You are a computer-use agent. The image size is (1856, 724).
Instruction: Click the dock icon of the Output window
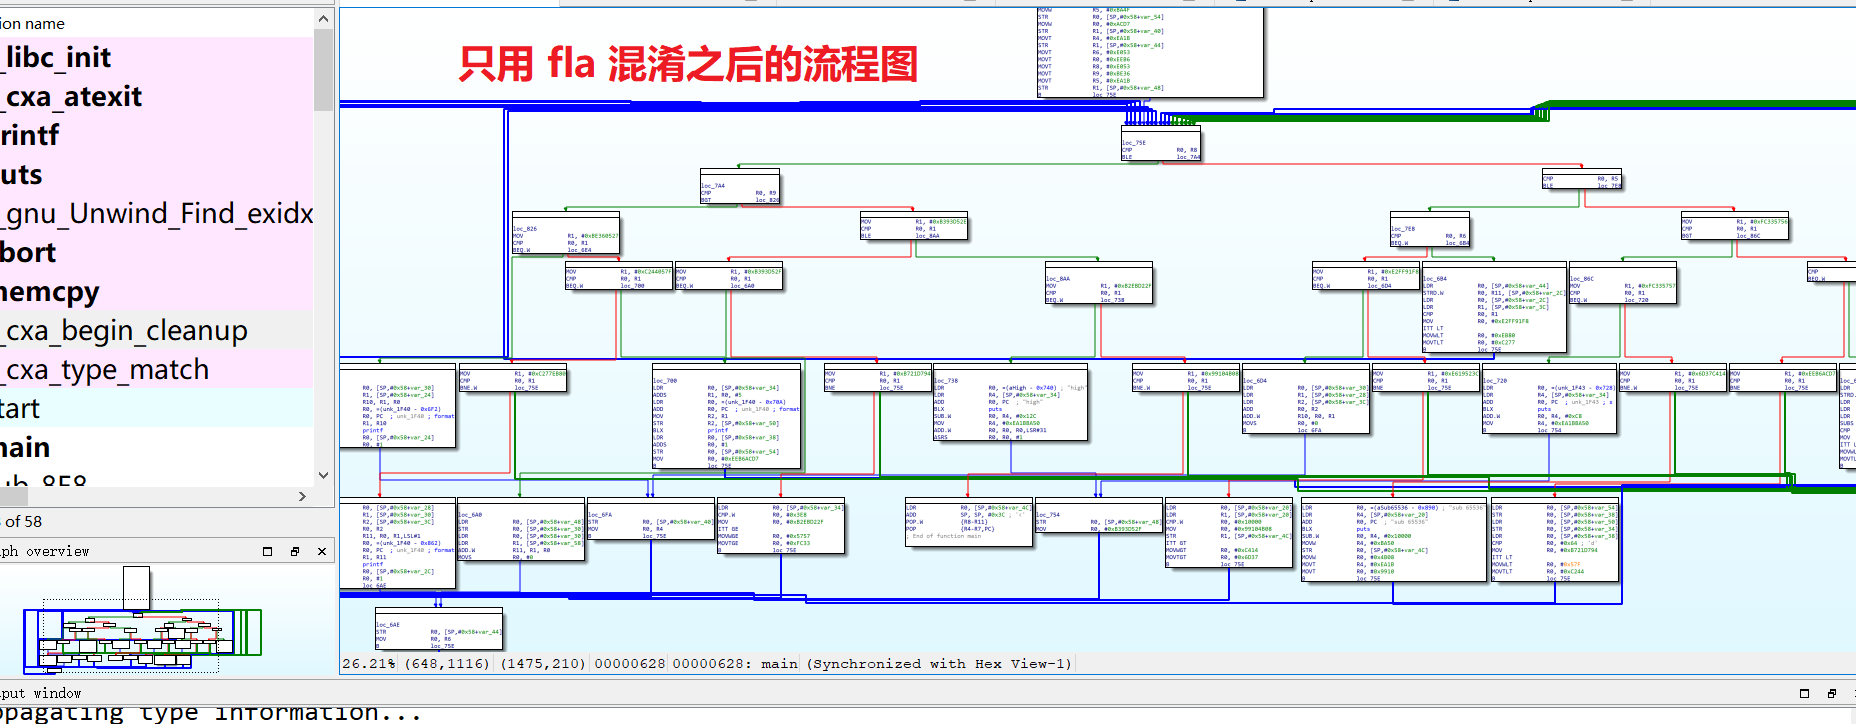(1832, 693)
